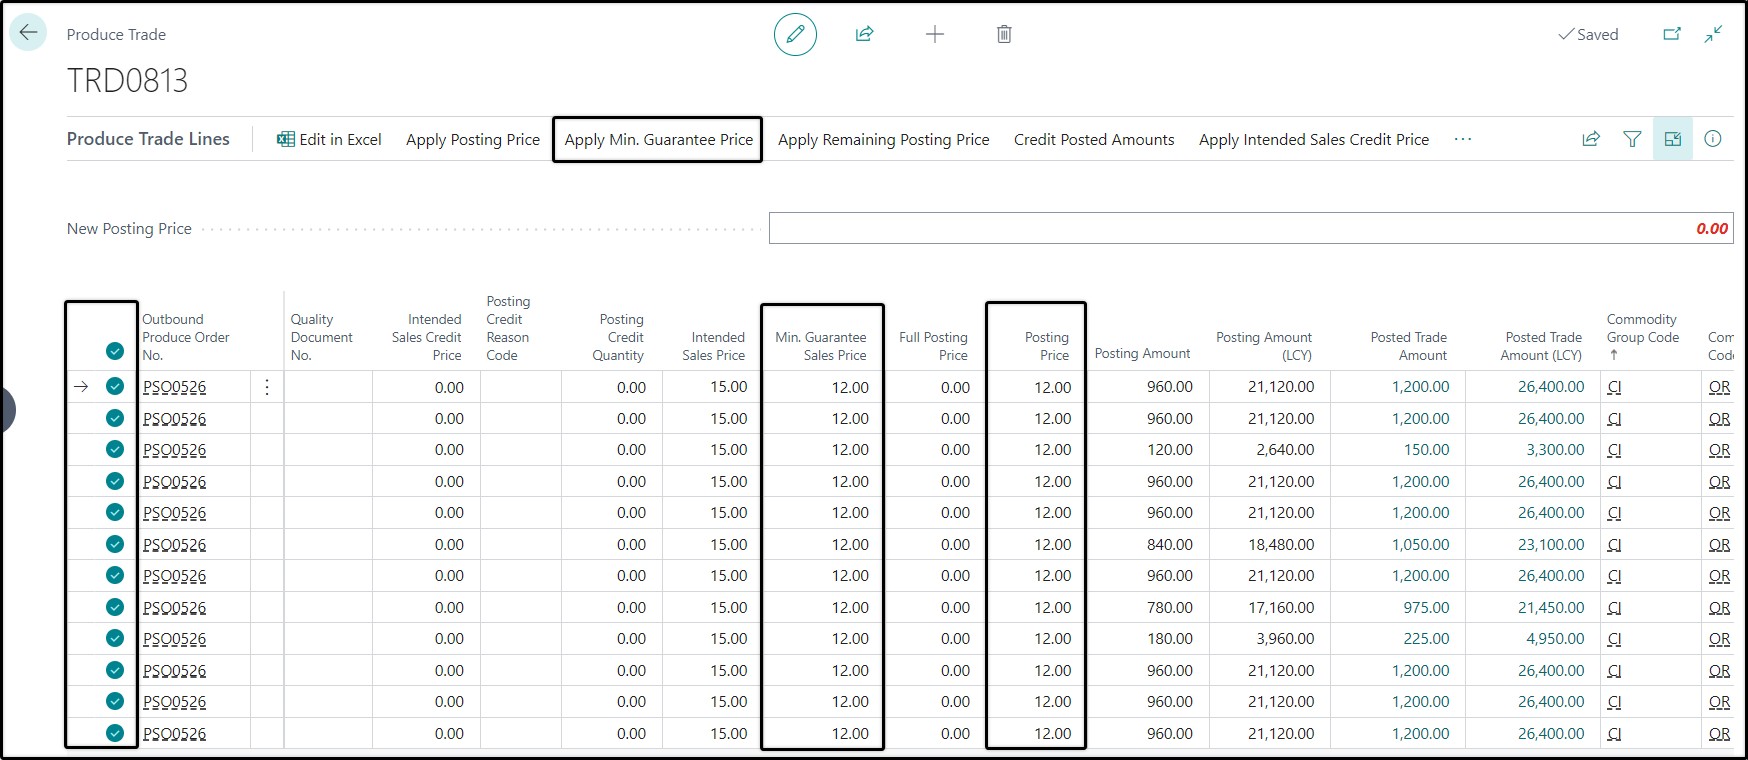1748x760 pixels.
Task: Open Posted Trade Amount link 150.00
Action: [1427, 450]
